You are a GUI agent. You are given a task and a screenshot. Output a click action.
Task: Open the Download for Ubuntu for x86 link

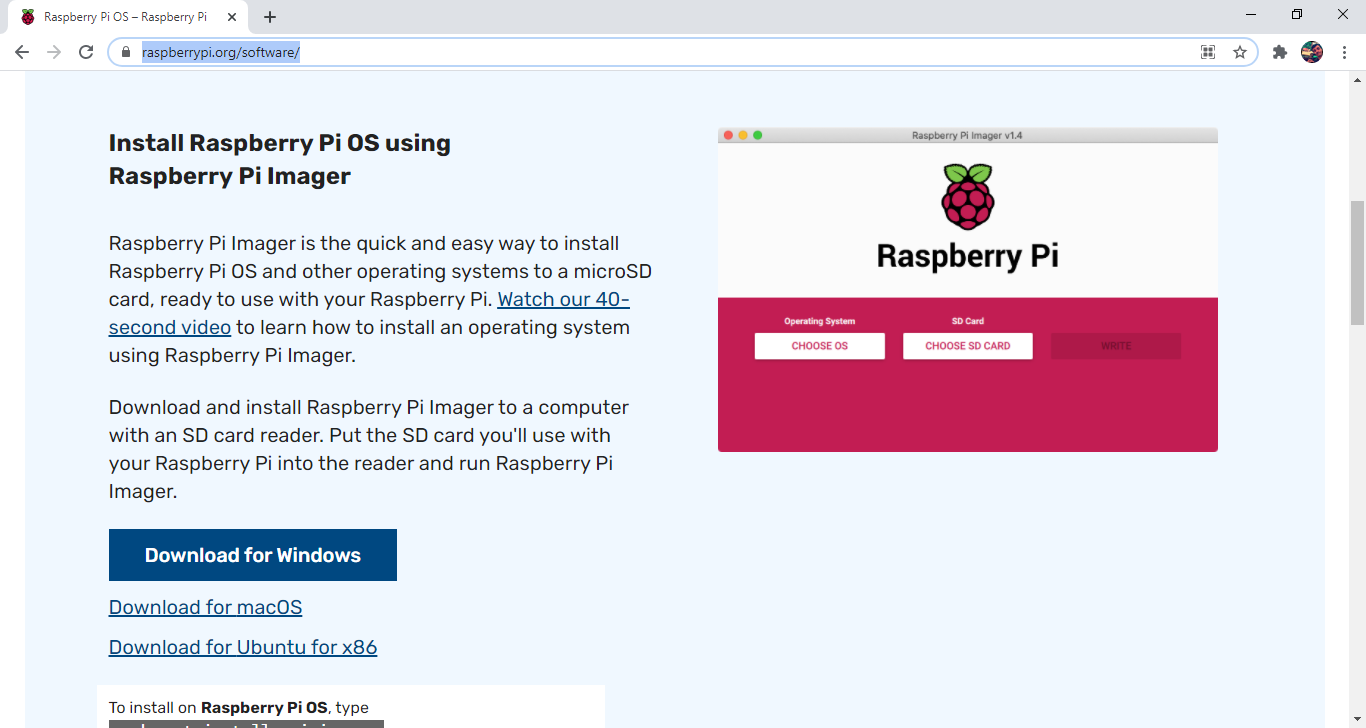click(243, 647)
